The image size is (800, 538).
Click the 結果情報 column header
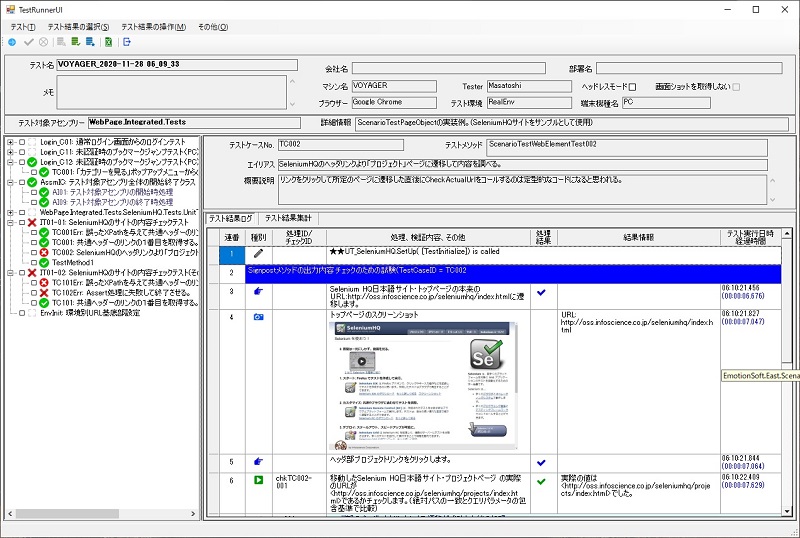[x=638, y=238]
